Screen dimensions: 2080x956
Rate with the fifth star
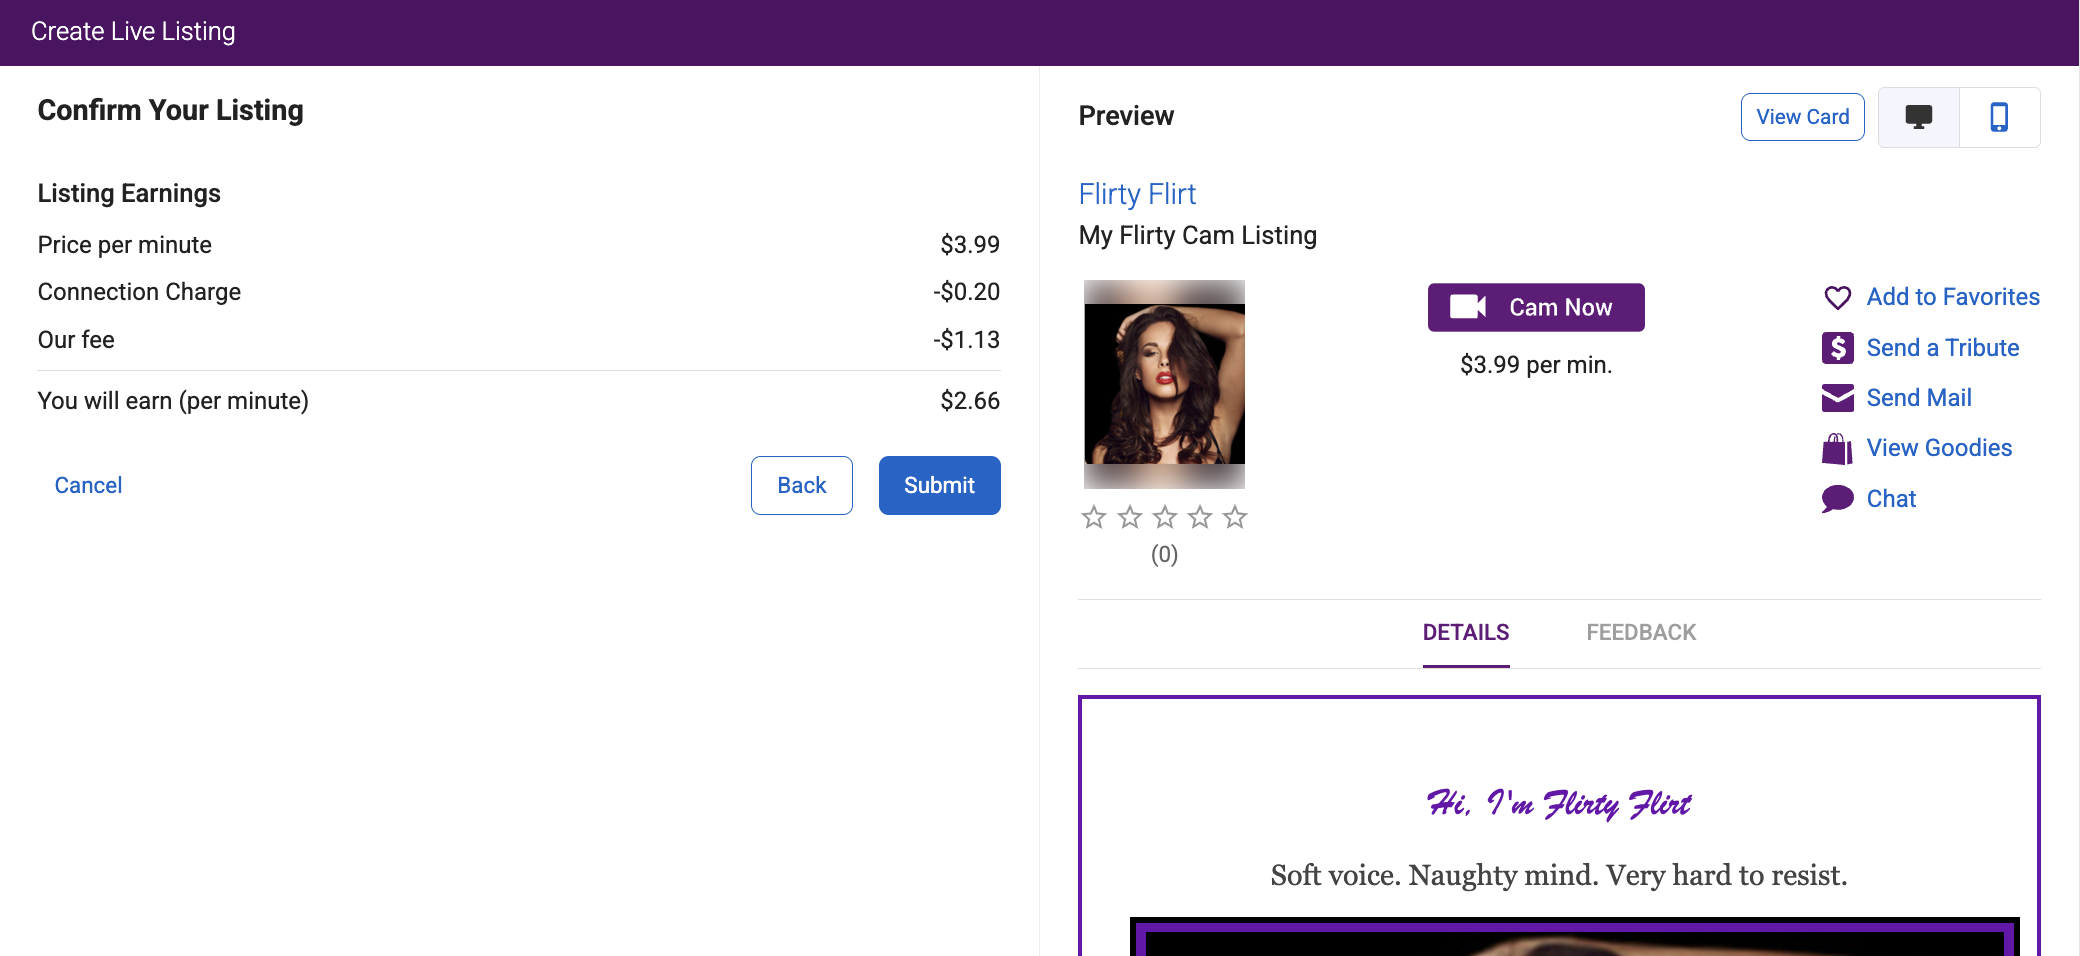1235,517
